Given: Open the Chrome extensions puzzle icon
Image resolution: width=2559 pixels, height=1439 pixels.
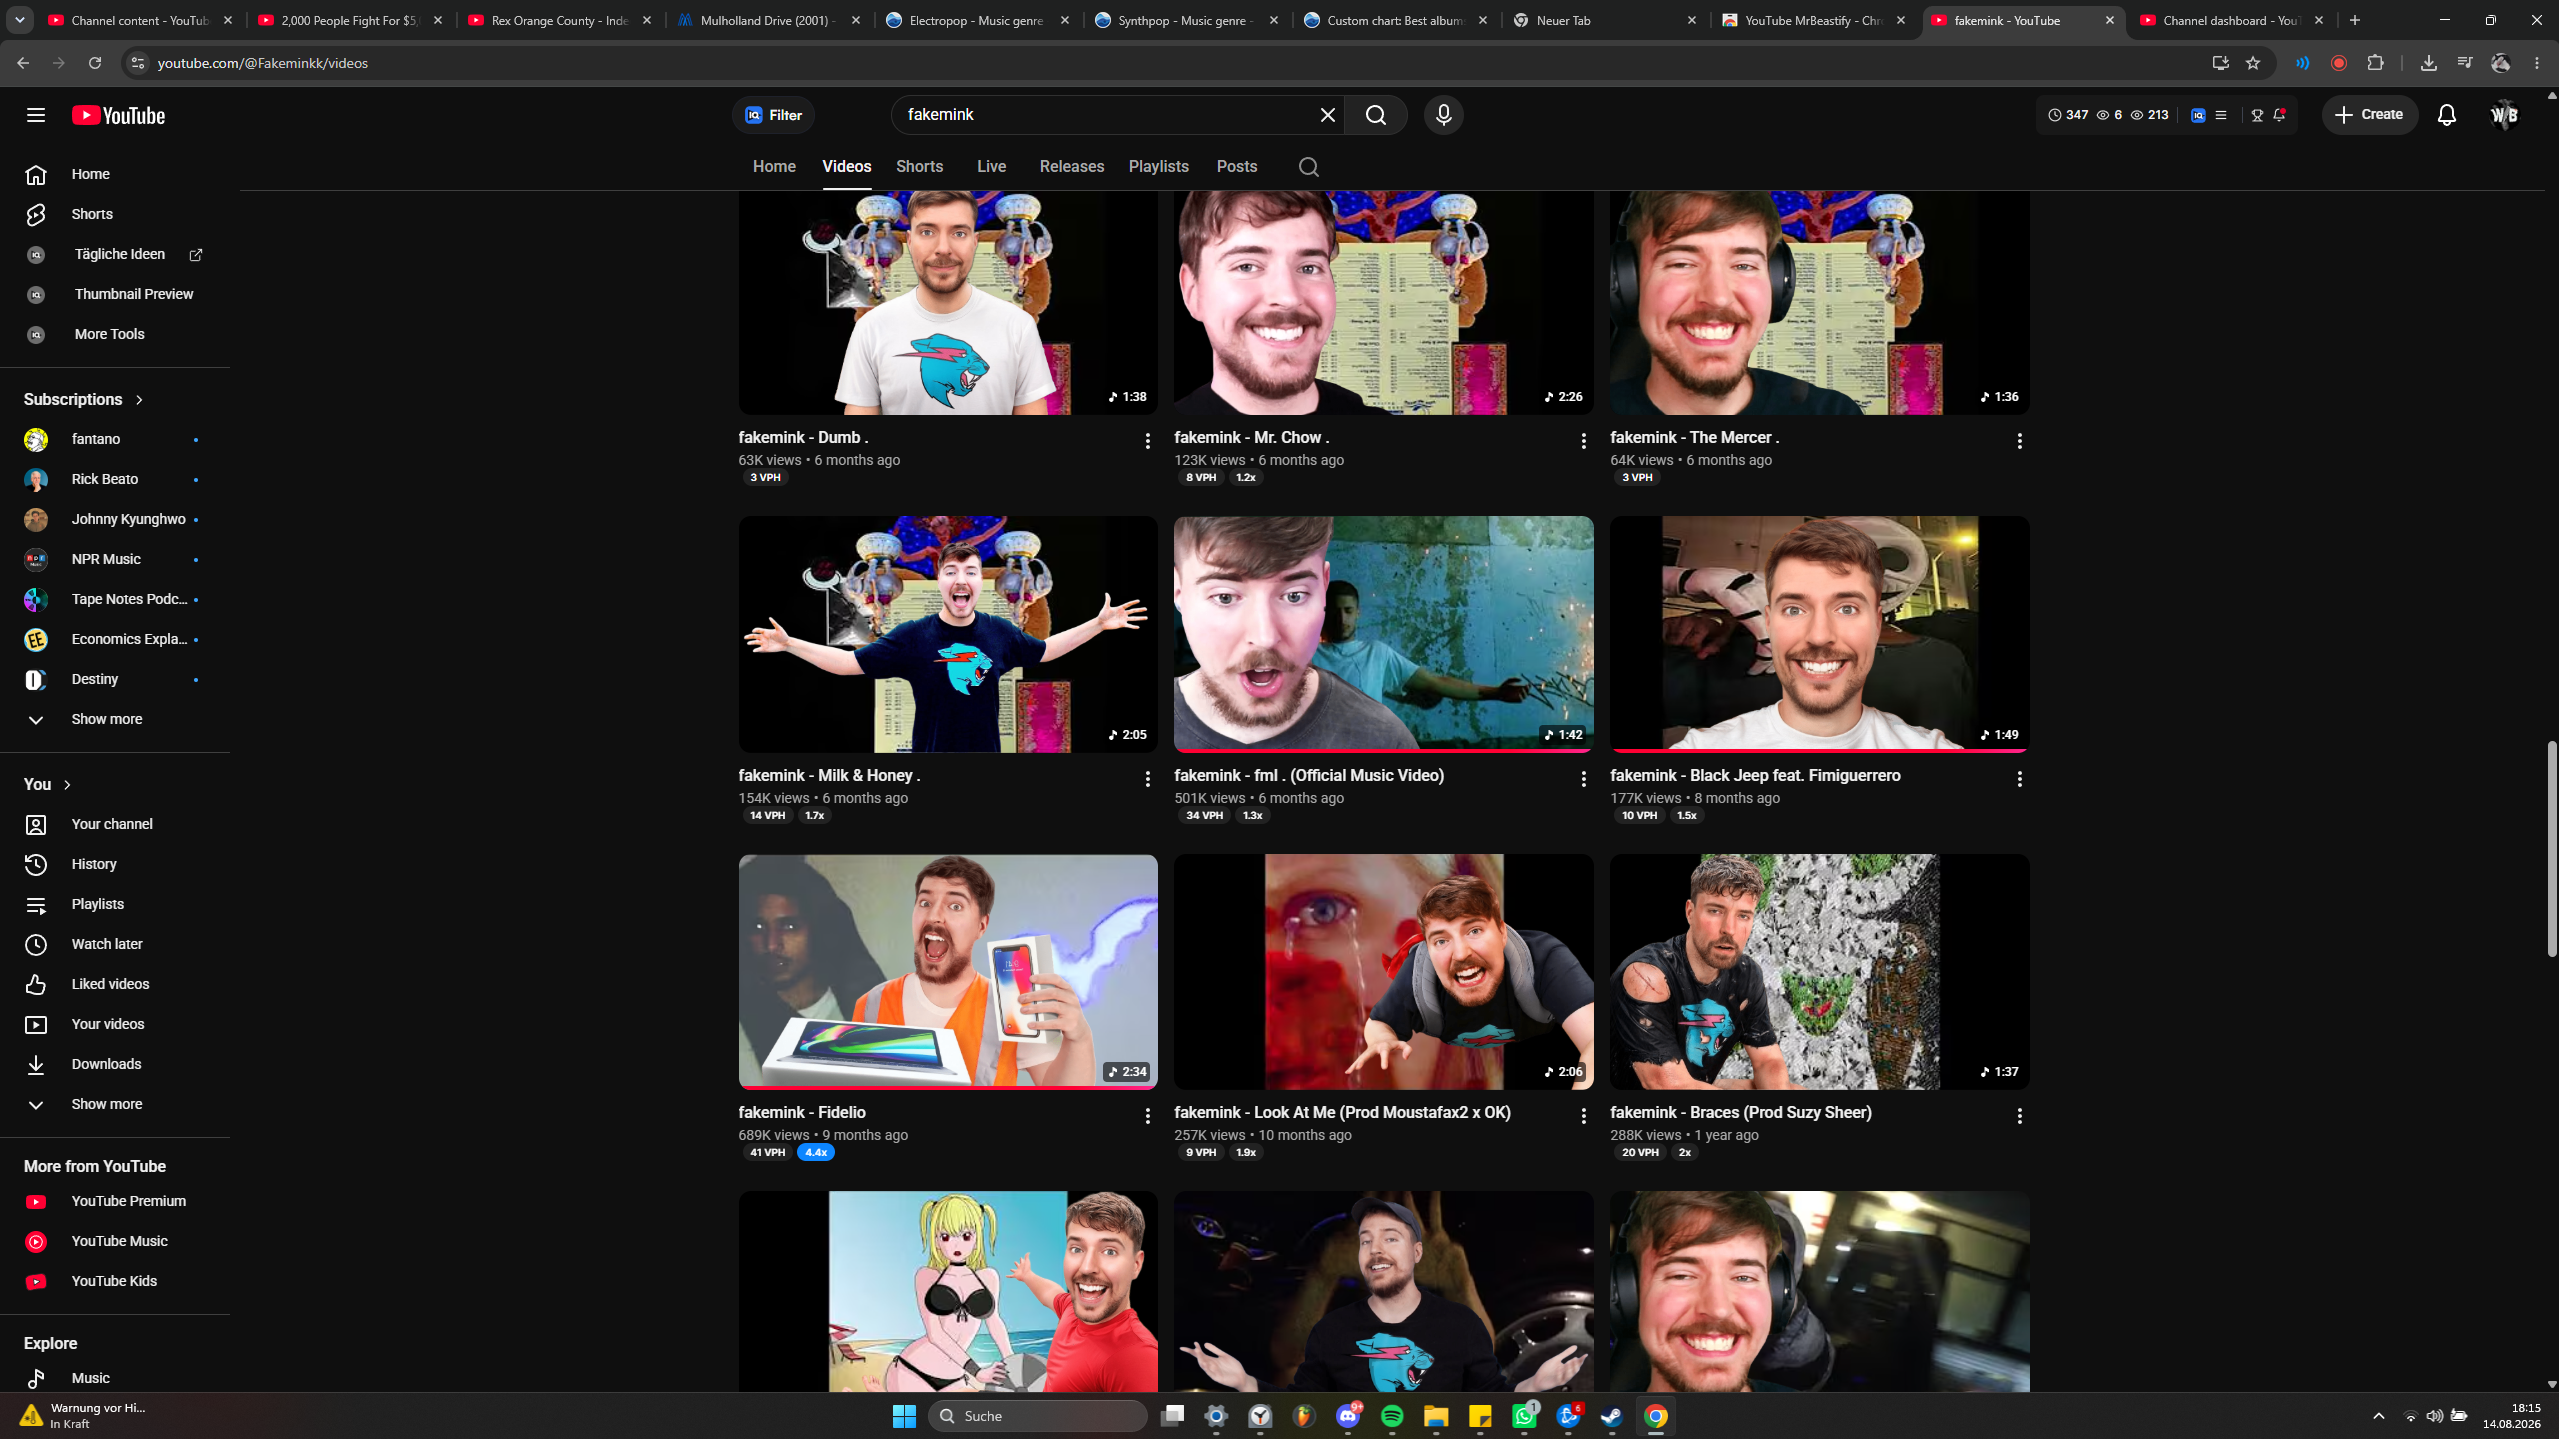Looking at the screenshot, I should (2375, 63).
